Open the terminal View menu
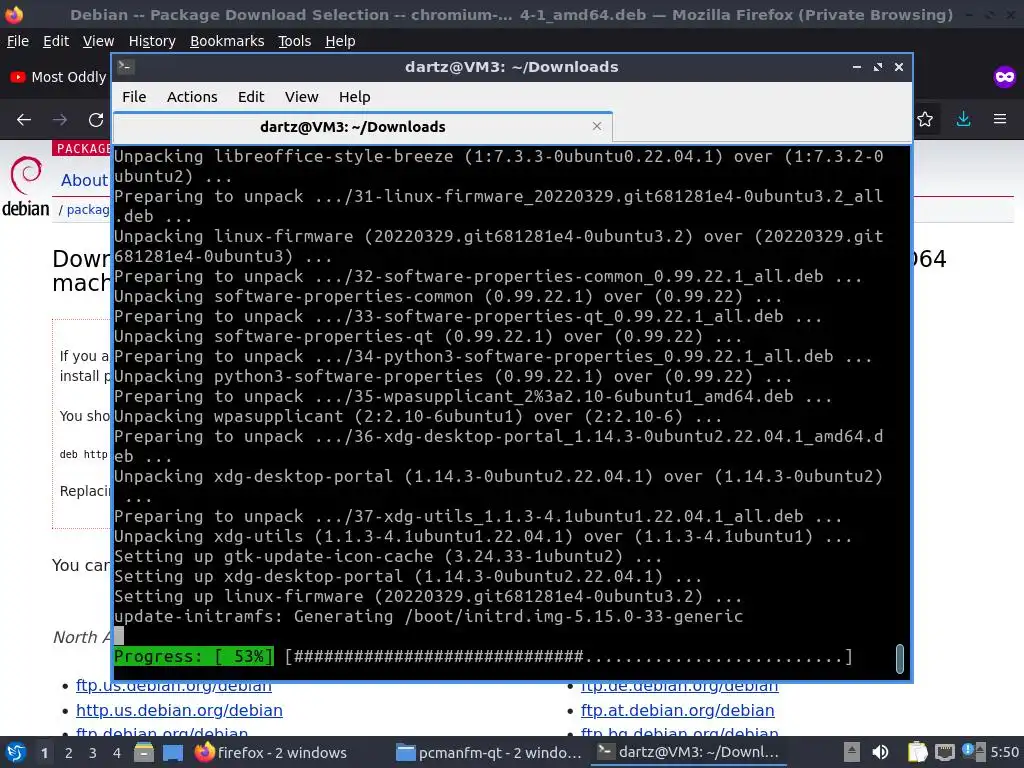The image size is (1024, 768). point(301,97)
